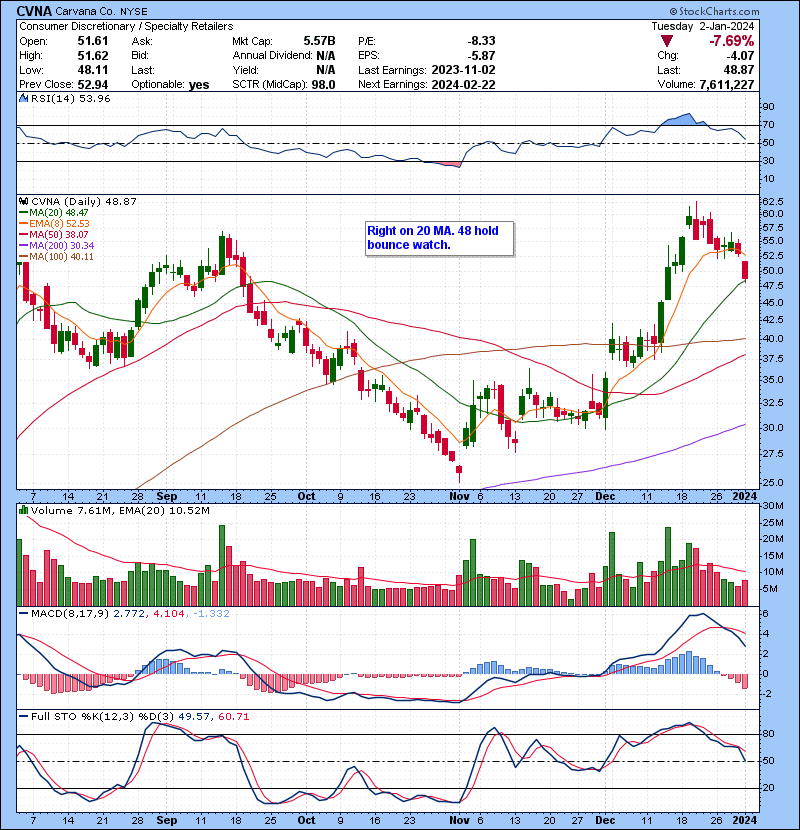Click the red down-triangle next to -7.69%
Screen dimensions: 800x830
pyautogui.click(x=667, y=41)
